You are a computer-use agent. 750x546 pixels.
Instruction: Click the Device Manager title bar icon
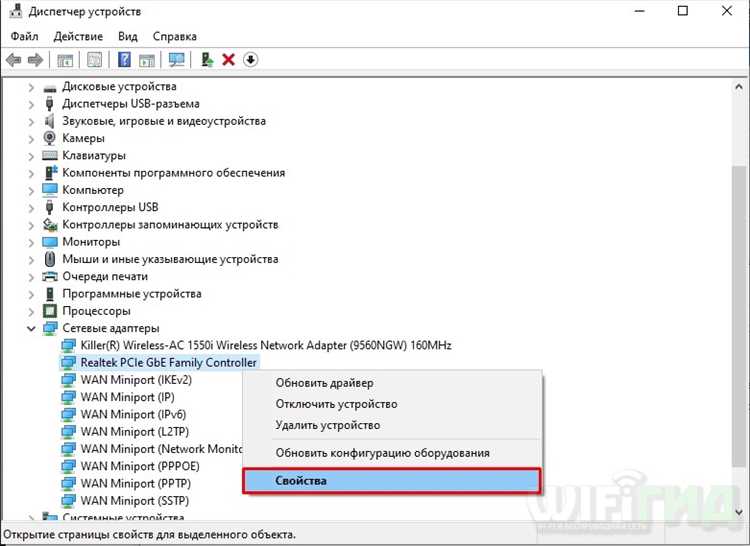(16, 11)
